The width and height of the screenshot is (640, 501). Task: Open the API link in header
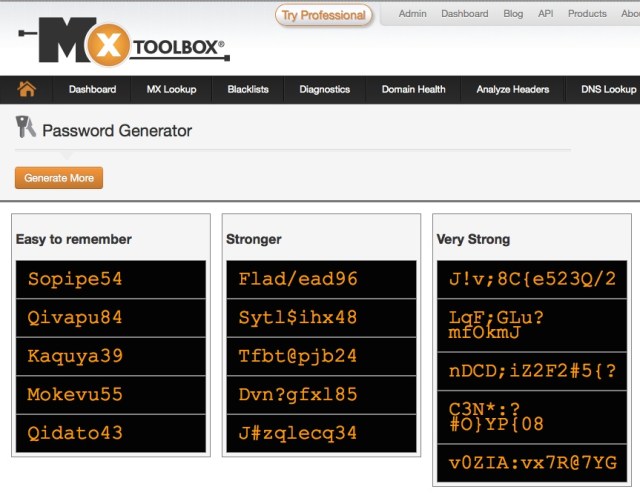pyautogui.click(x=545, y=14)
